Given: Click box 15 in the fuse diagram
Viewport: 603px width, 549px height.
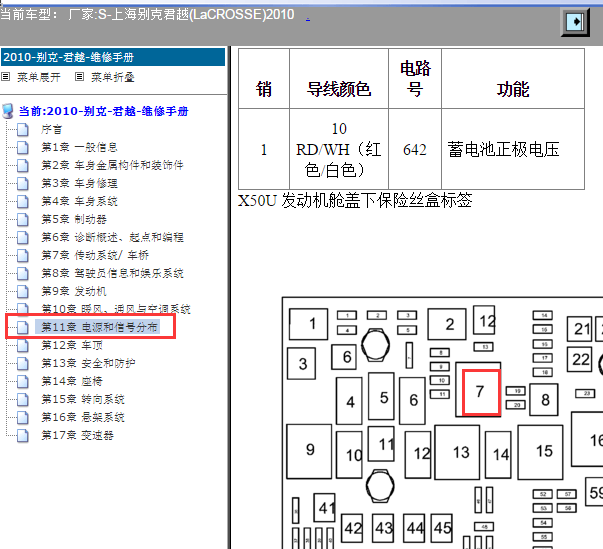Looking at the screenshot, I should coord(540,452).
